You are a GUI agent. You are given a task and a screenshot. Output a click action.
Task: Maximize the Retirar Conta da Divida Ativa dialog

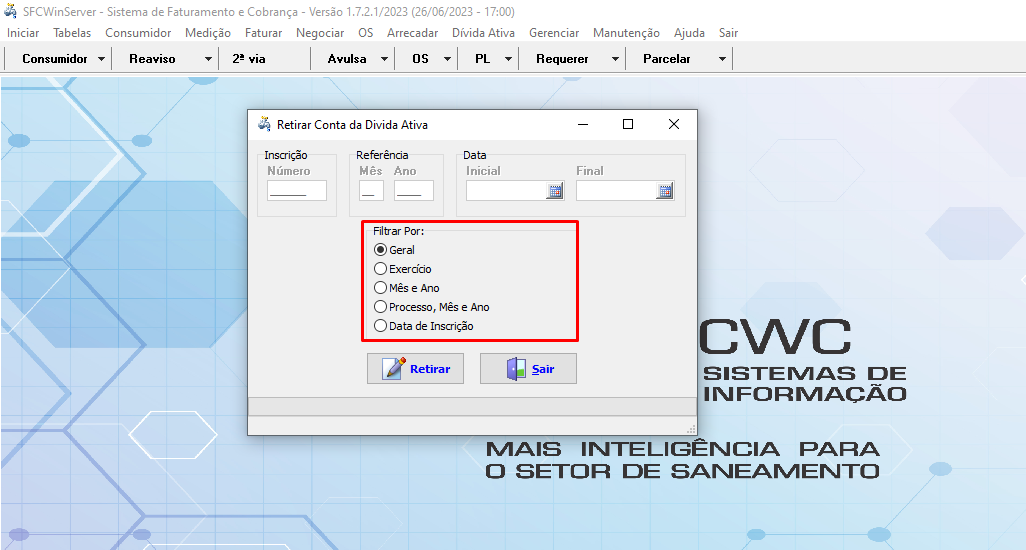(x=628, y=124)
